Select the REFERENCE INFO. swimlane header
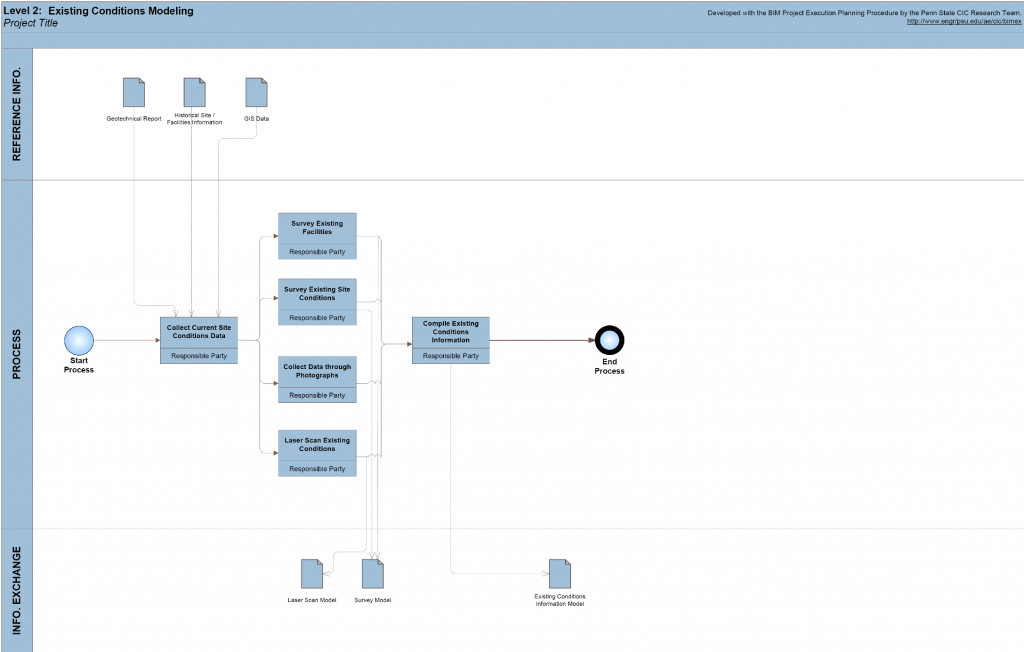The height and width of the screenshot is (652, 1024). click(16, 115)
